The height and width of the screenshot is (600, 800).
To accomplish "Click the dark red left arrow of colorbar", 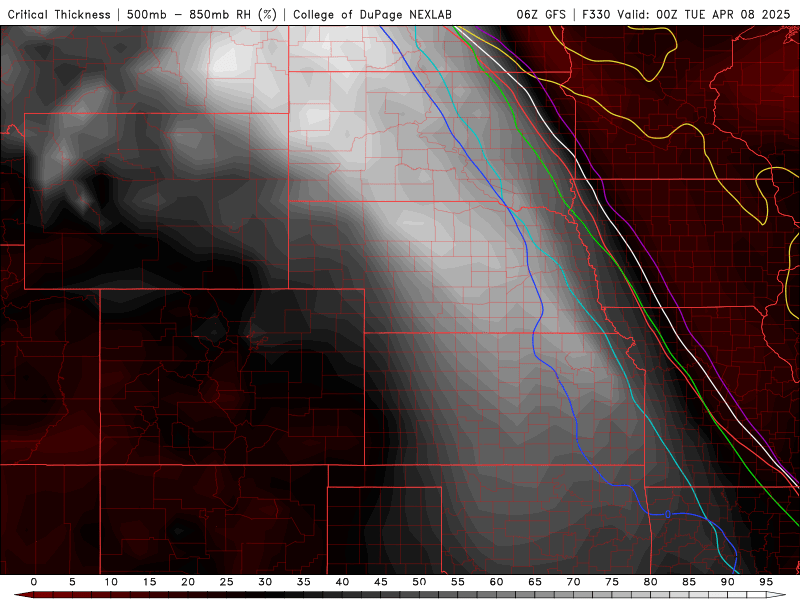I will pos(23,595).
